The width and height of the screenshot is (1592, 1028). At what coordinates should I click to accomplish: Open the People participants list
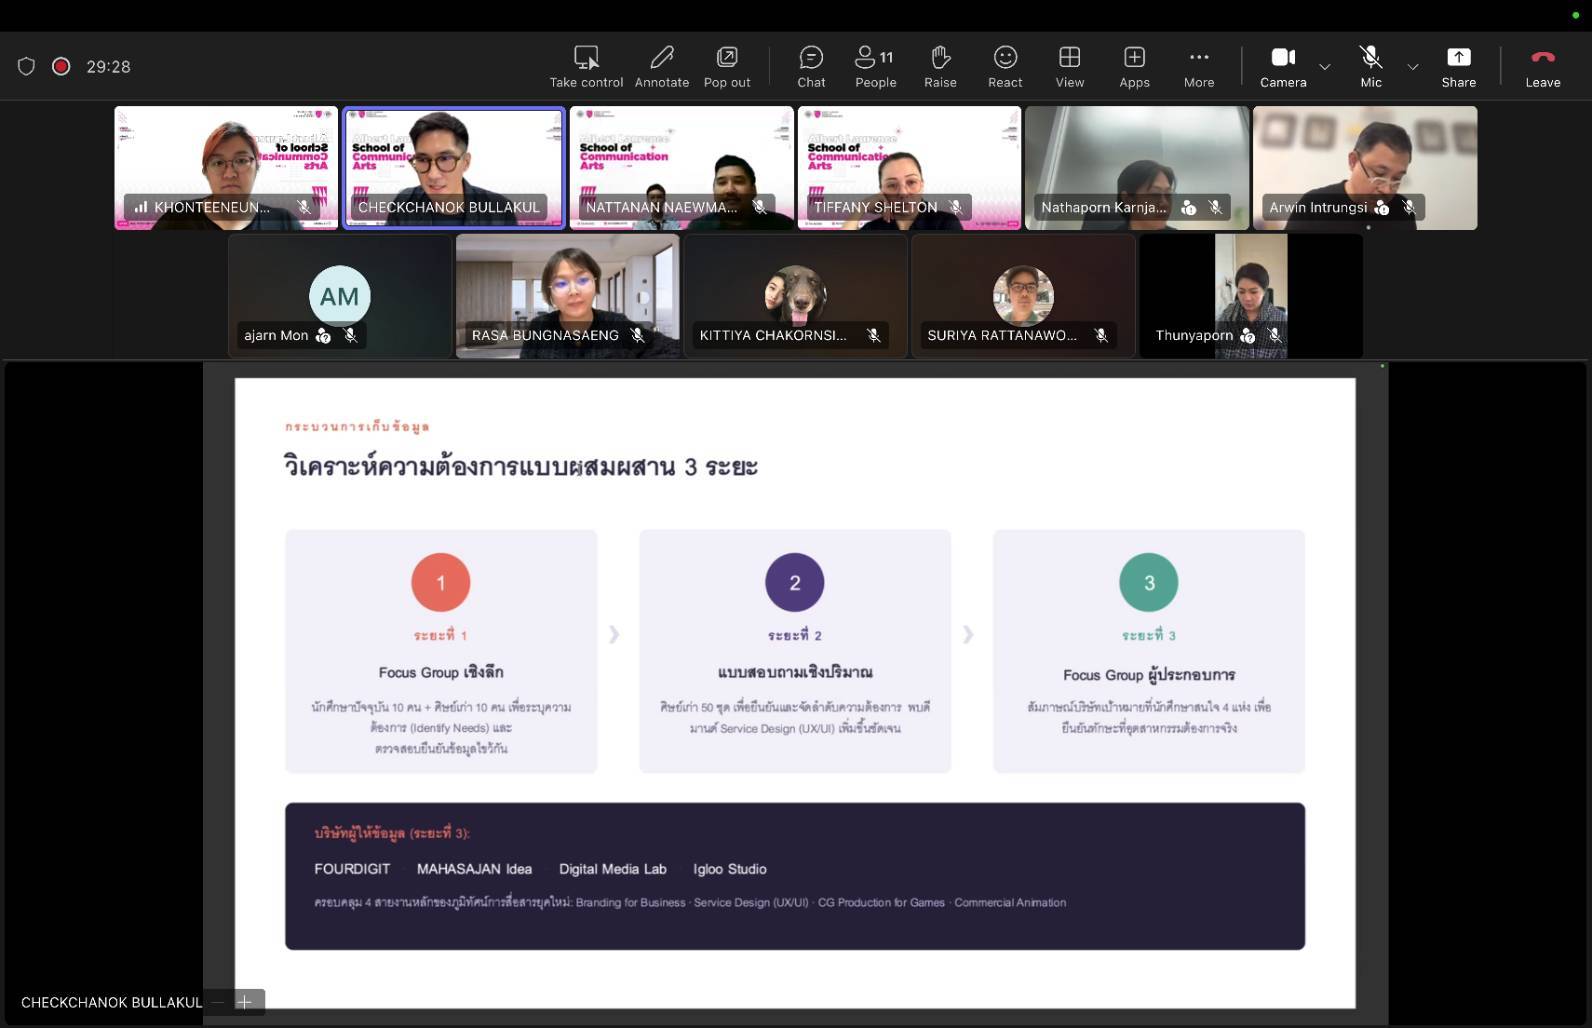[875, 66]
